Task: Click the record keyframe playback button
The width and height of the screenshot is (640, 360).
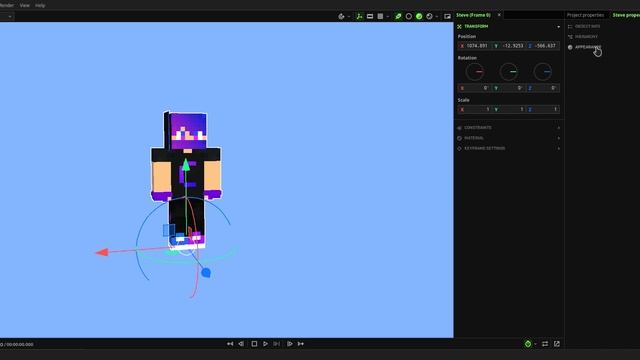Action: tap(277, 344)
